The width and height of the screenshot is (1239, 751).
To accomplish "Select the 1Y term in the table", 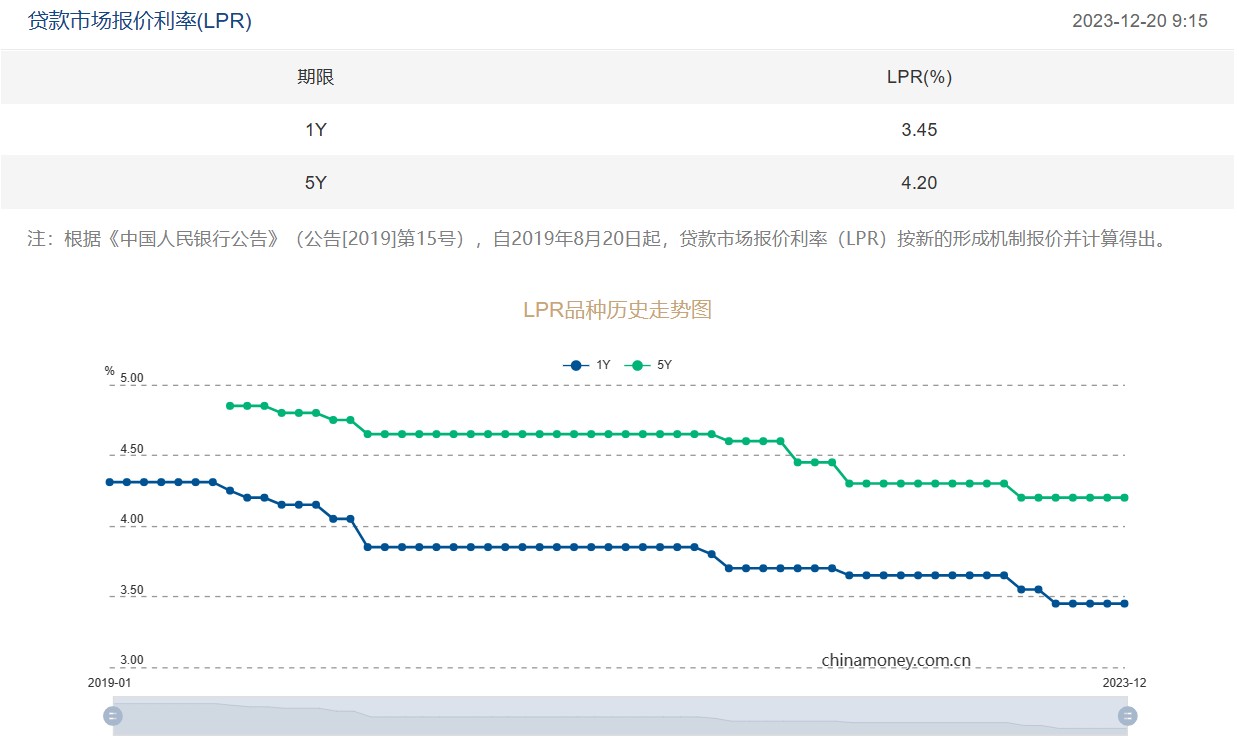I will pos(315,129).
